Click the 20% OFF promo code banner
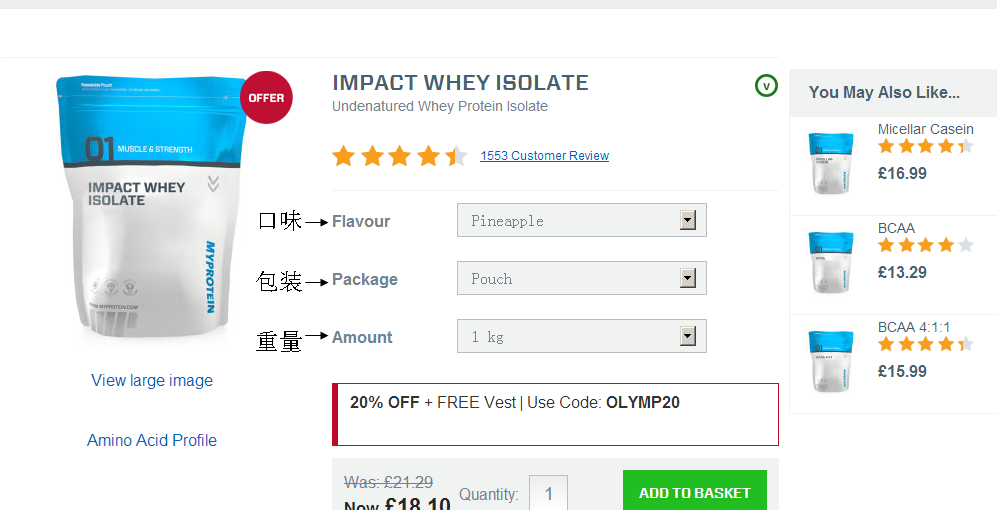This screenshot has width=997, height=510. 556,415
